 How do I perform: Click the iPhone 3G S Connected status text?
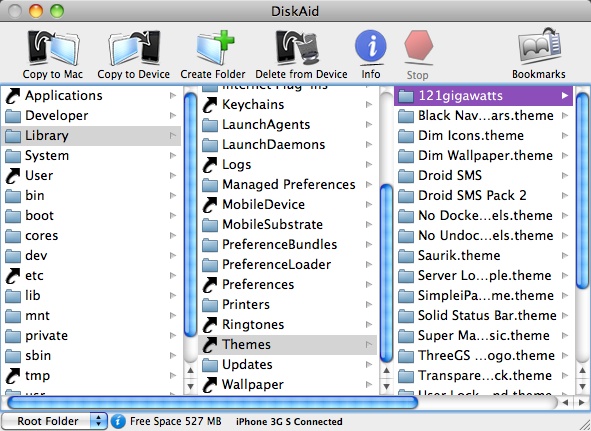tap(289, 422)
